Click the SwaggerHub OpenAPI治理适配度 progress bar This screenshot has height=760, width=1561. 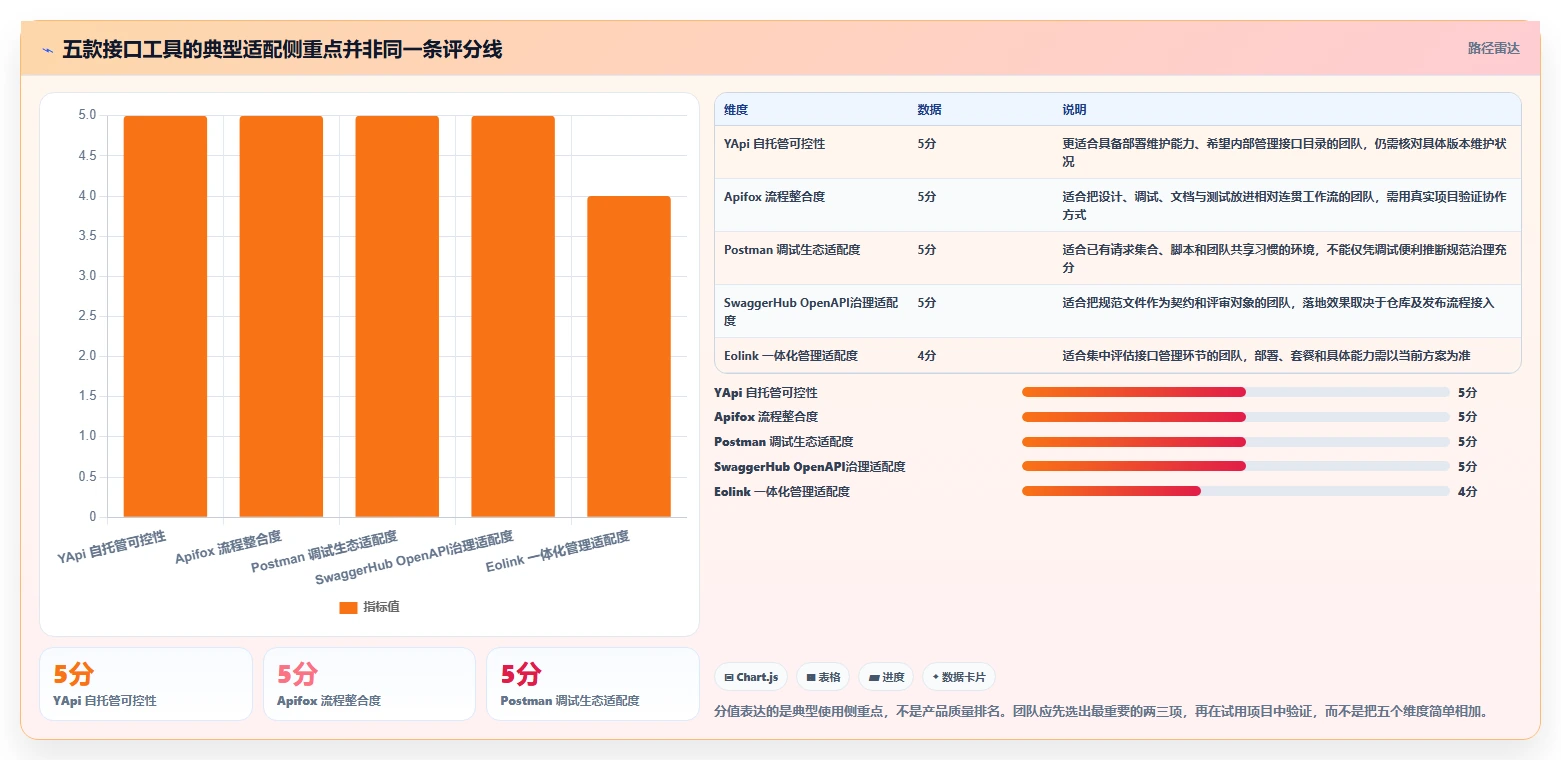(1235, 466)
